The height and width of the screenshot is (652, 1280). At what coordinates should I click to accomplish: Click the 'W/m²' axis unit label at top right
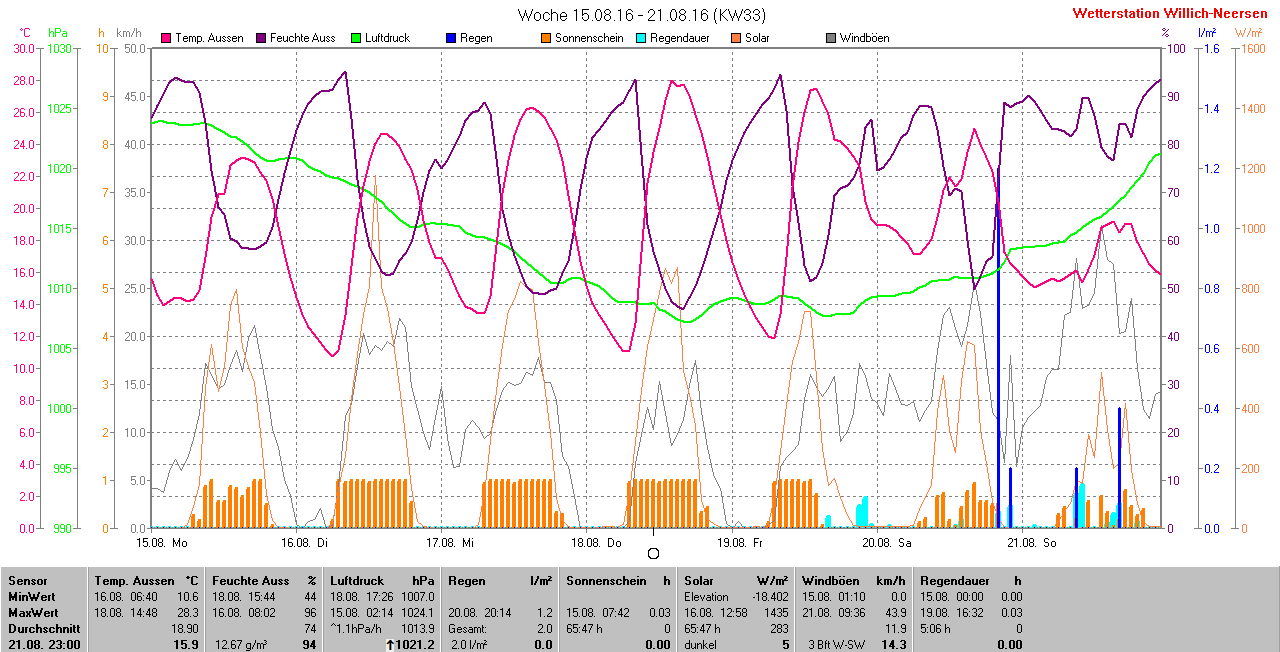pyautogui.click(x=1248, y=33)
